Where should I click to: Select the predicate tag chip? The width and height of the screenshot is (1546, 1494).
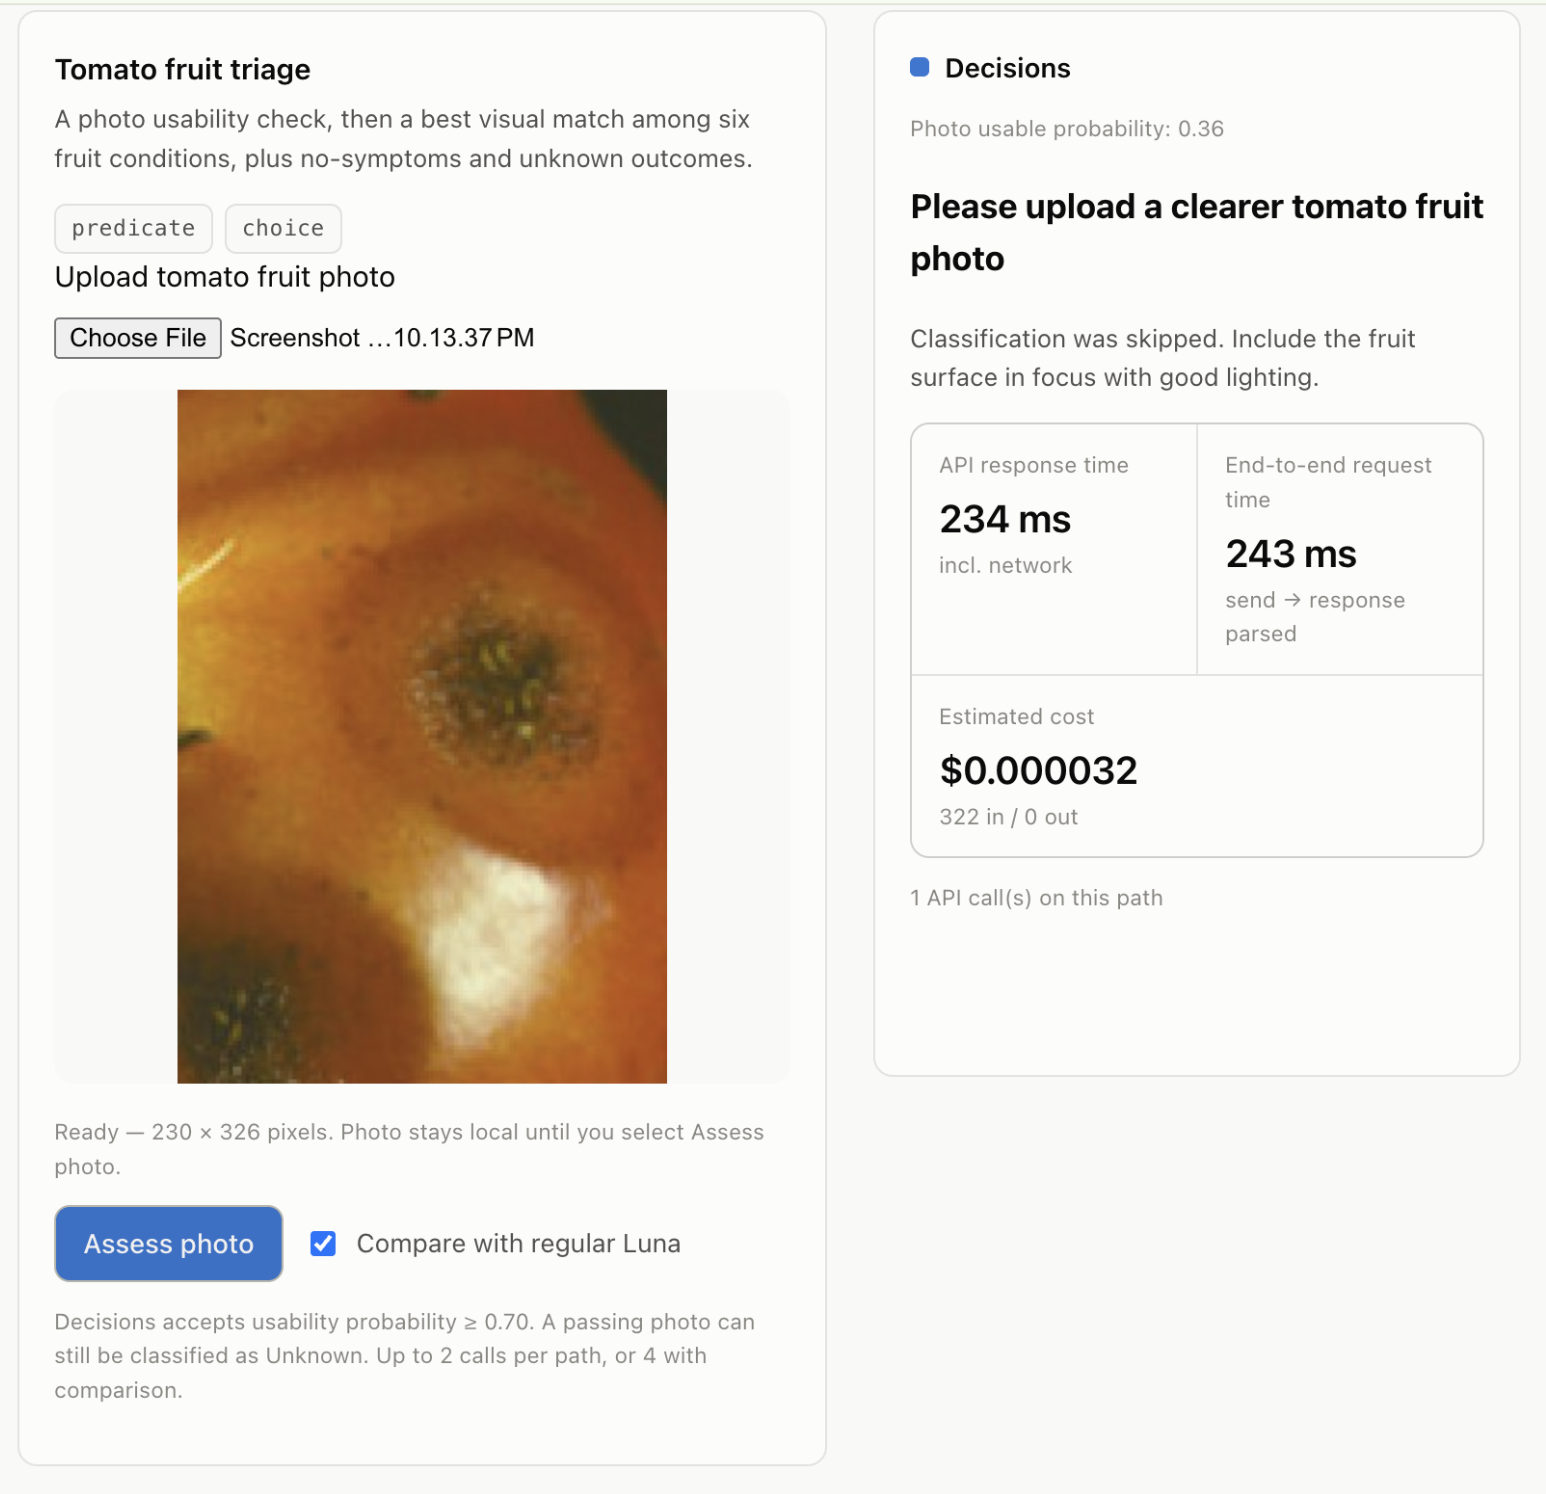click(x=133, y=228)
